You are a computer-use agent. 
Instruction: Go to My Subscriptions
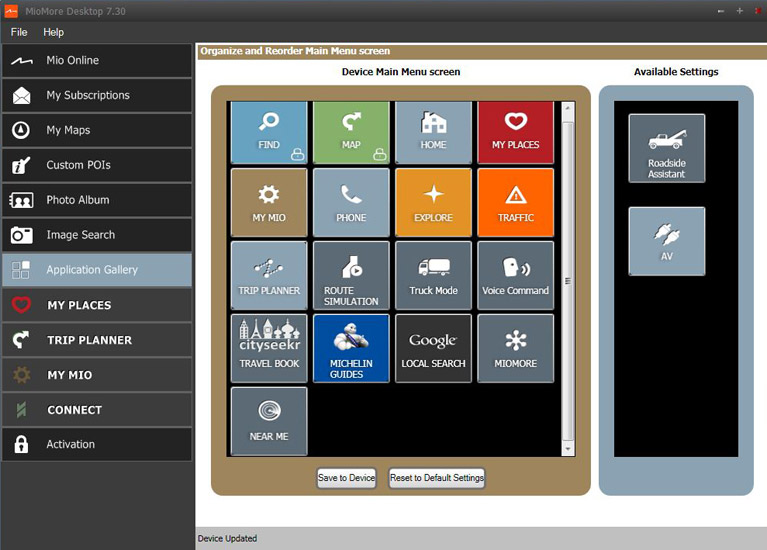click(x=97, y=95)
